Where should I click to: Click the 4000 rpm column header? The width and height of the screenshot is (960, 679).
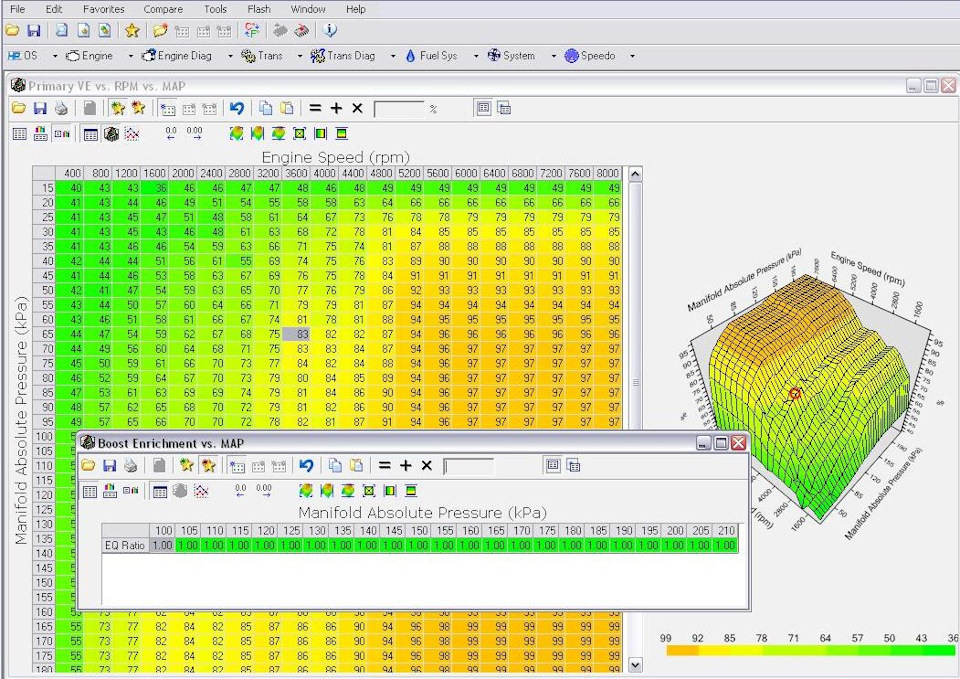tap(324, 173)
